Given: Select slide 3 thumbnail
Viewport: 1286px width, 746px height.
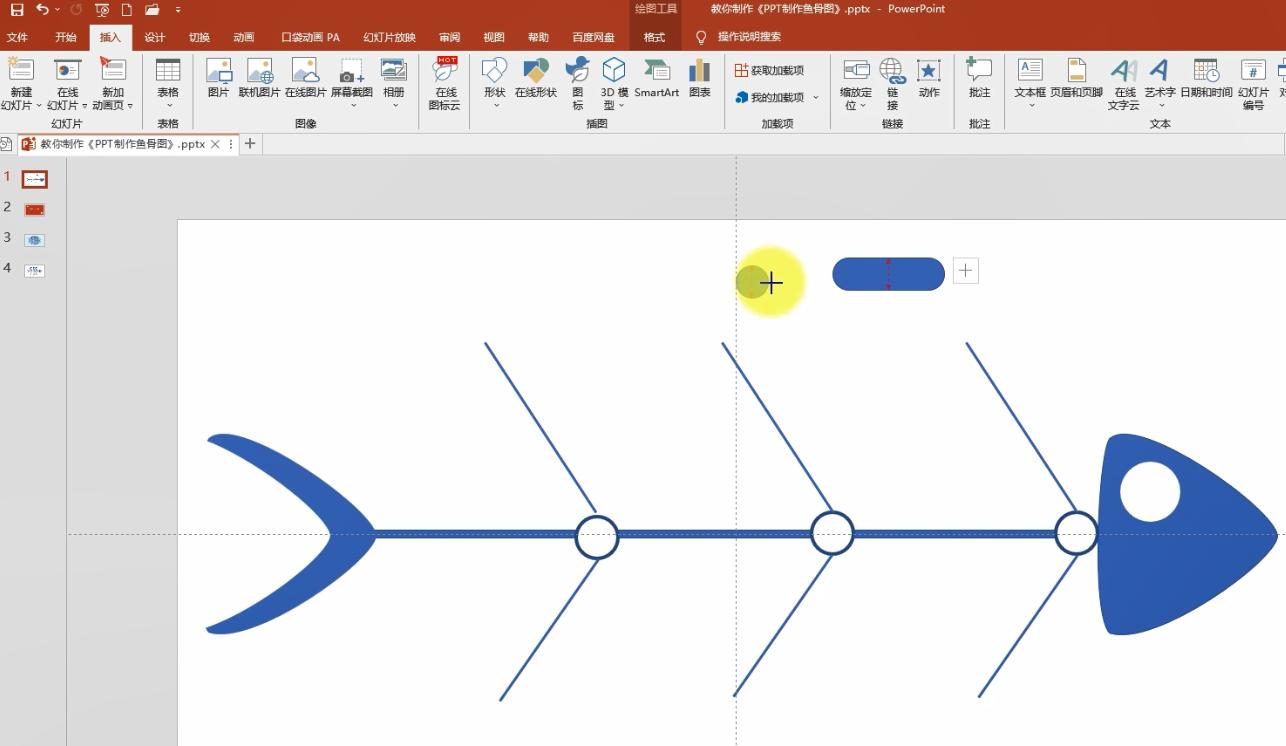Looking at the screenshot, I should coord(35,240).
